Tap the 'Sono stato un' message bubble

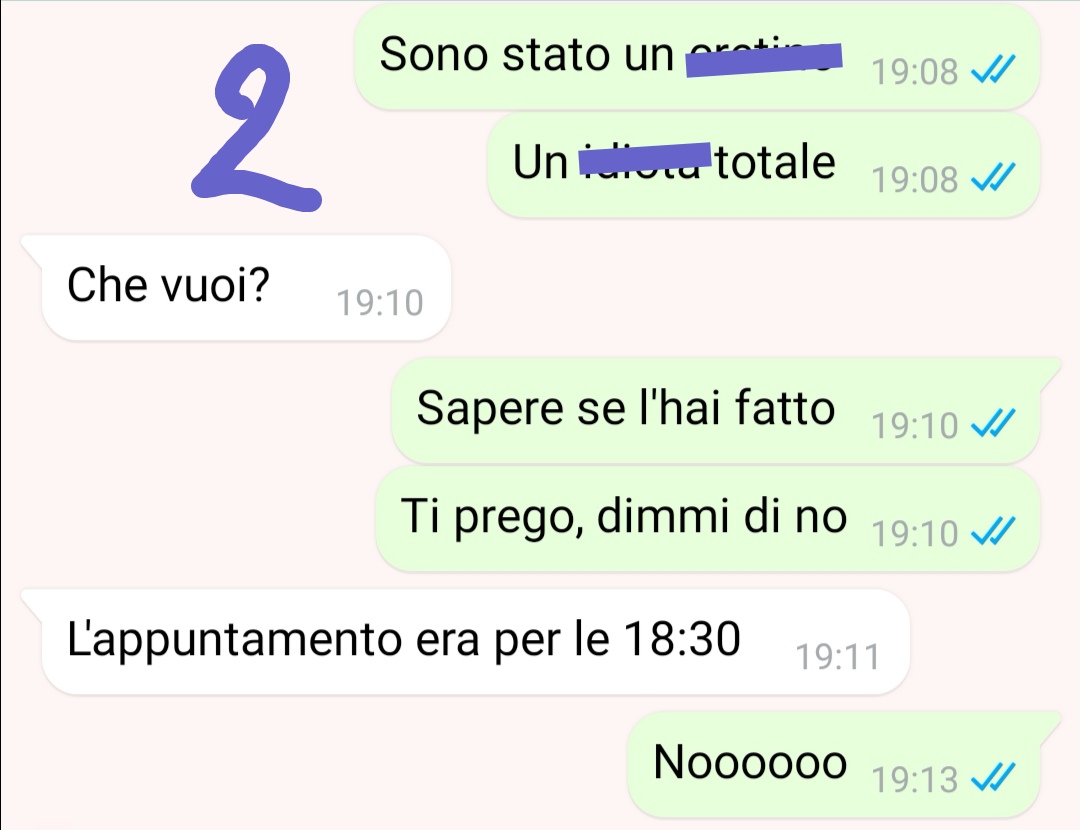point(696,56)
